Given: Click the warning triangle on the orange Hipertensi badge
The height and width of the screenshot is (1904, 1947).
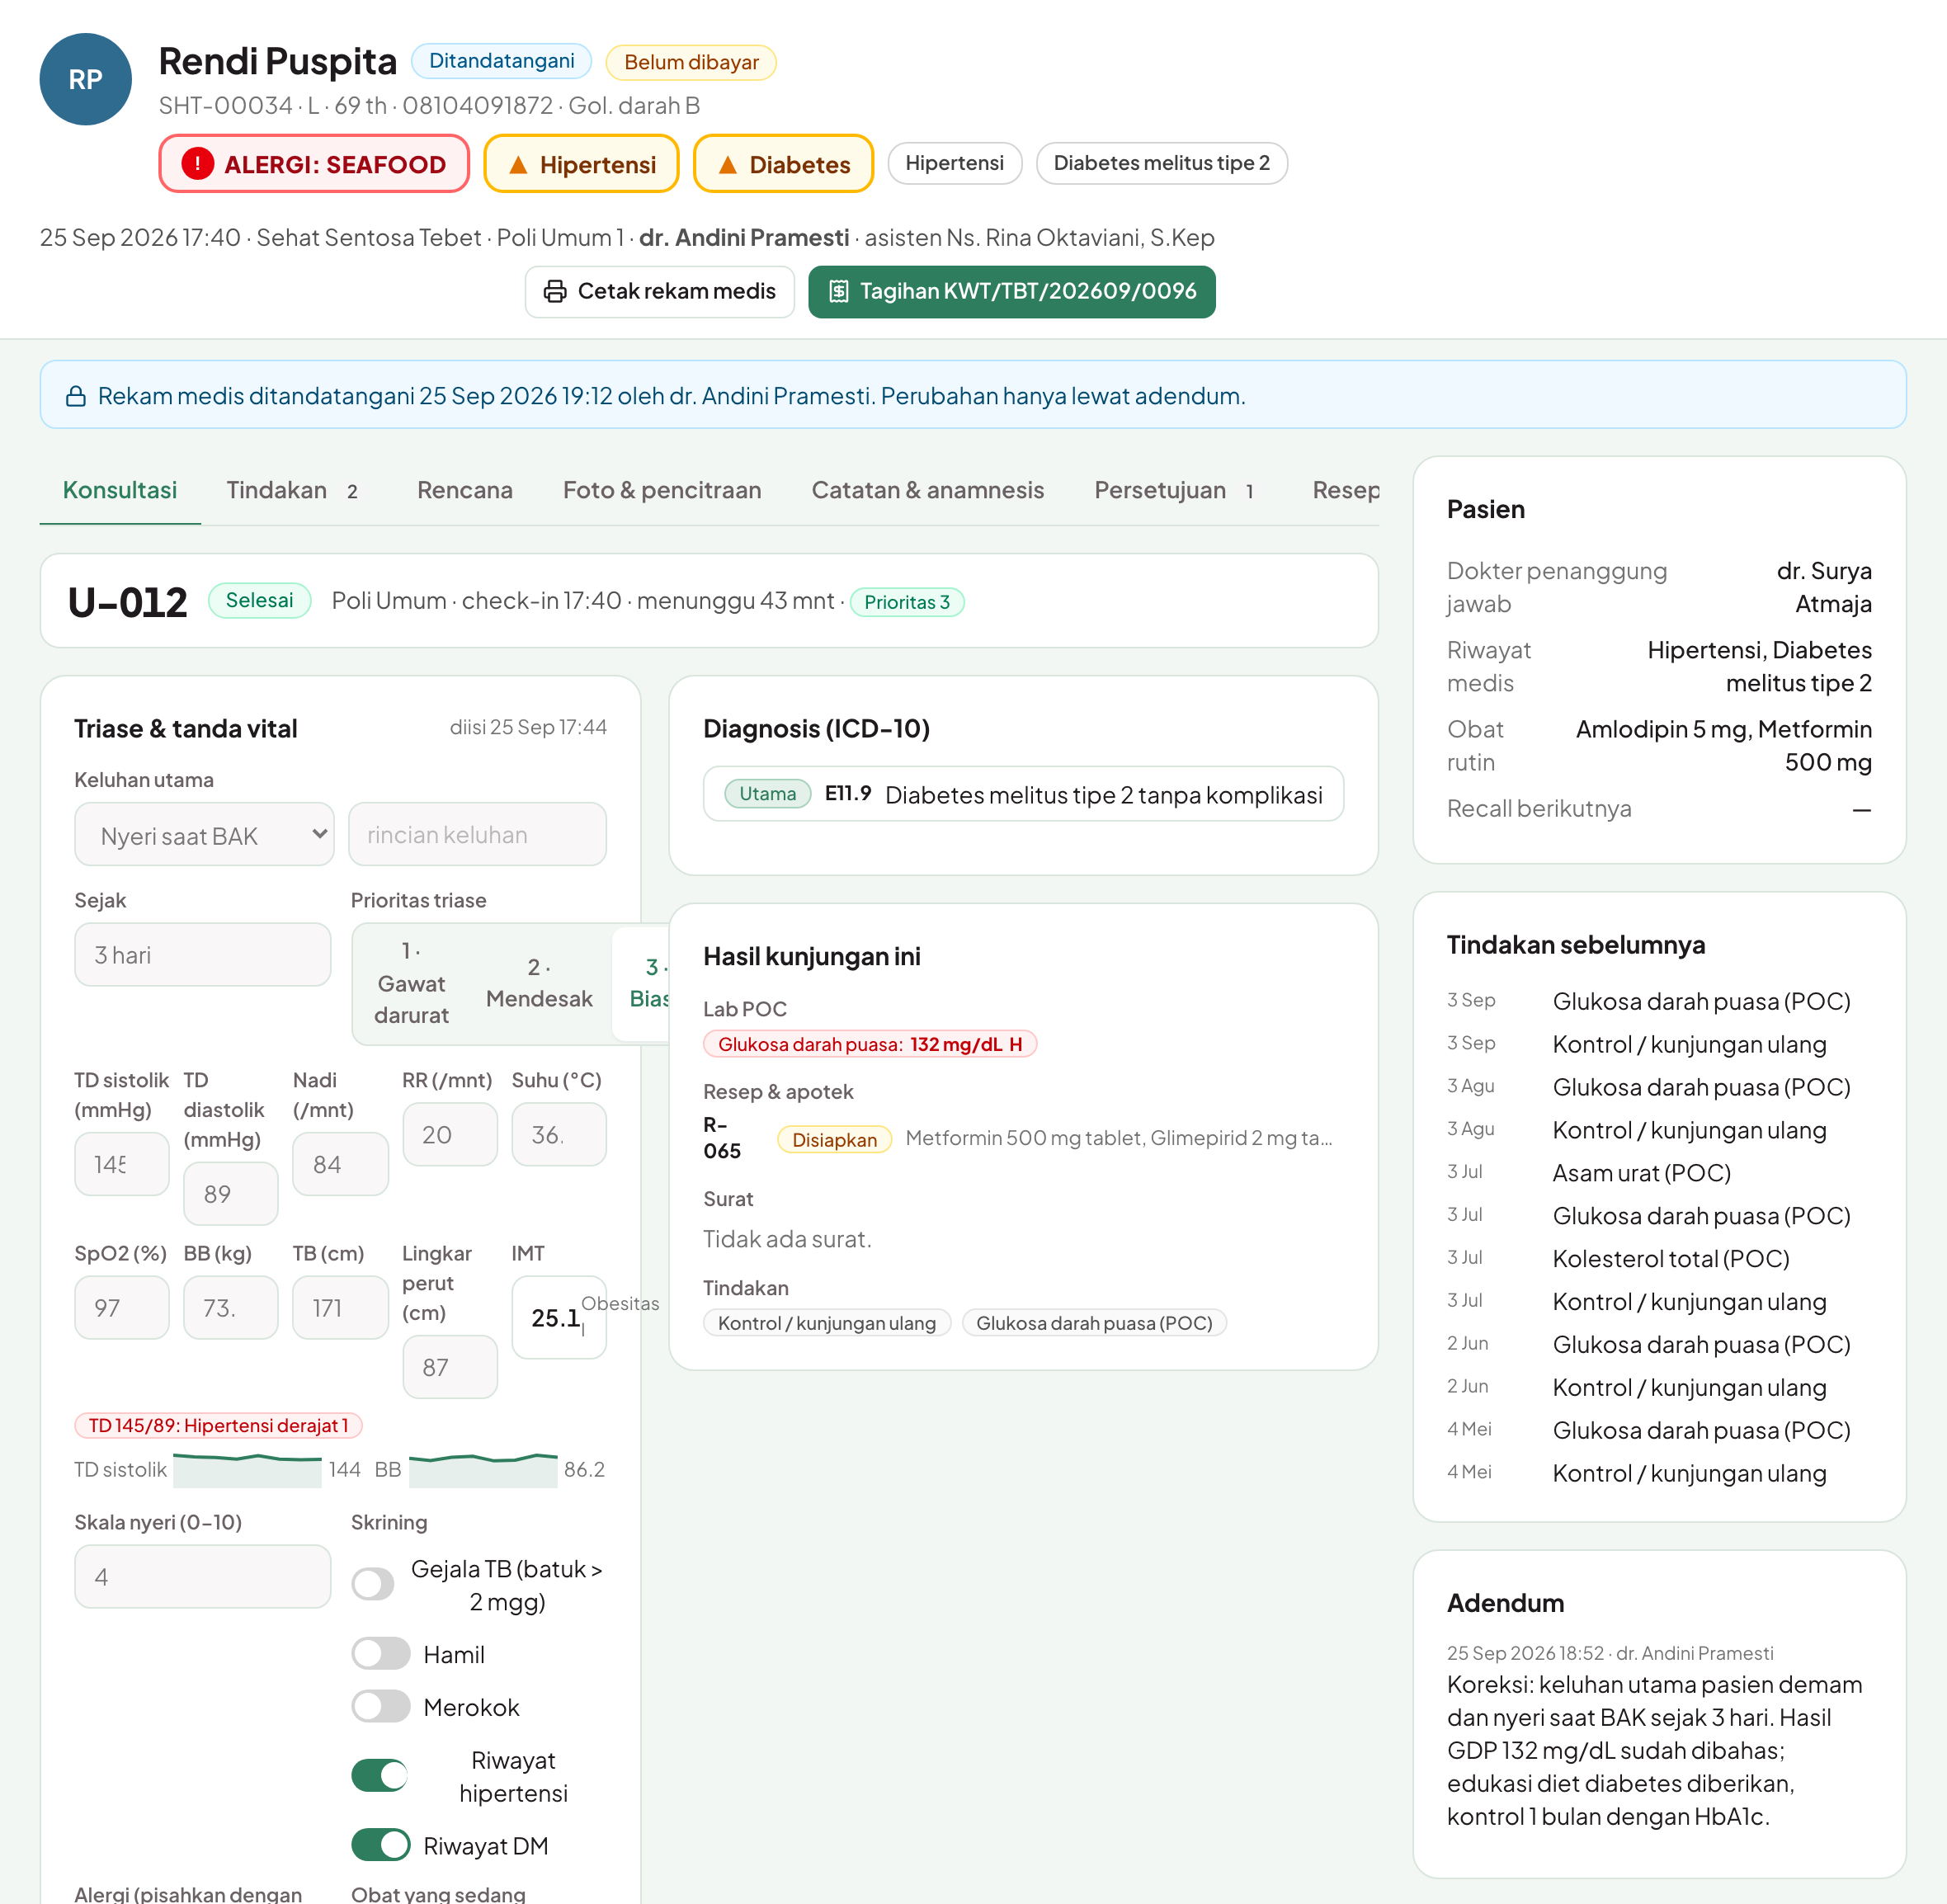Looking at the screenshot, I should click(518, 164).
